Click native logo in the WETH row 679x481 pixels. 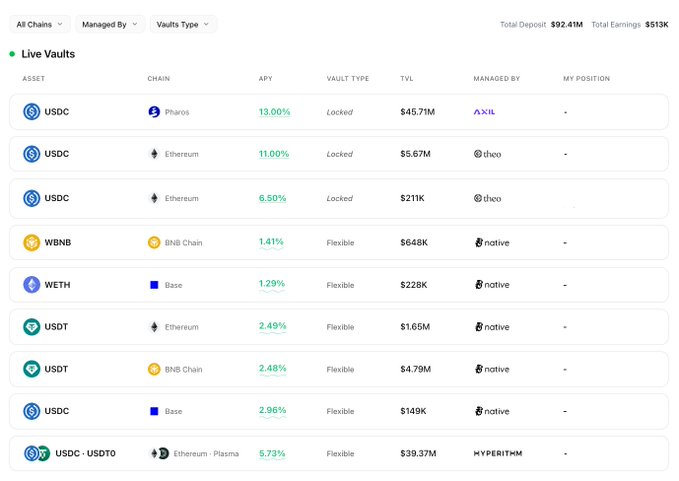pos(492,284)
